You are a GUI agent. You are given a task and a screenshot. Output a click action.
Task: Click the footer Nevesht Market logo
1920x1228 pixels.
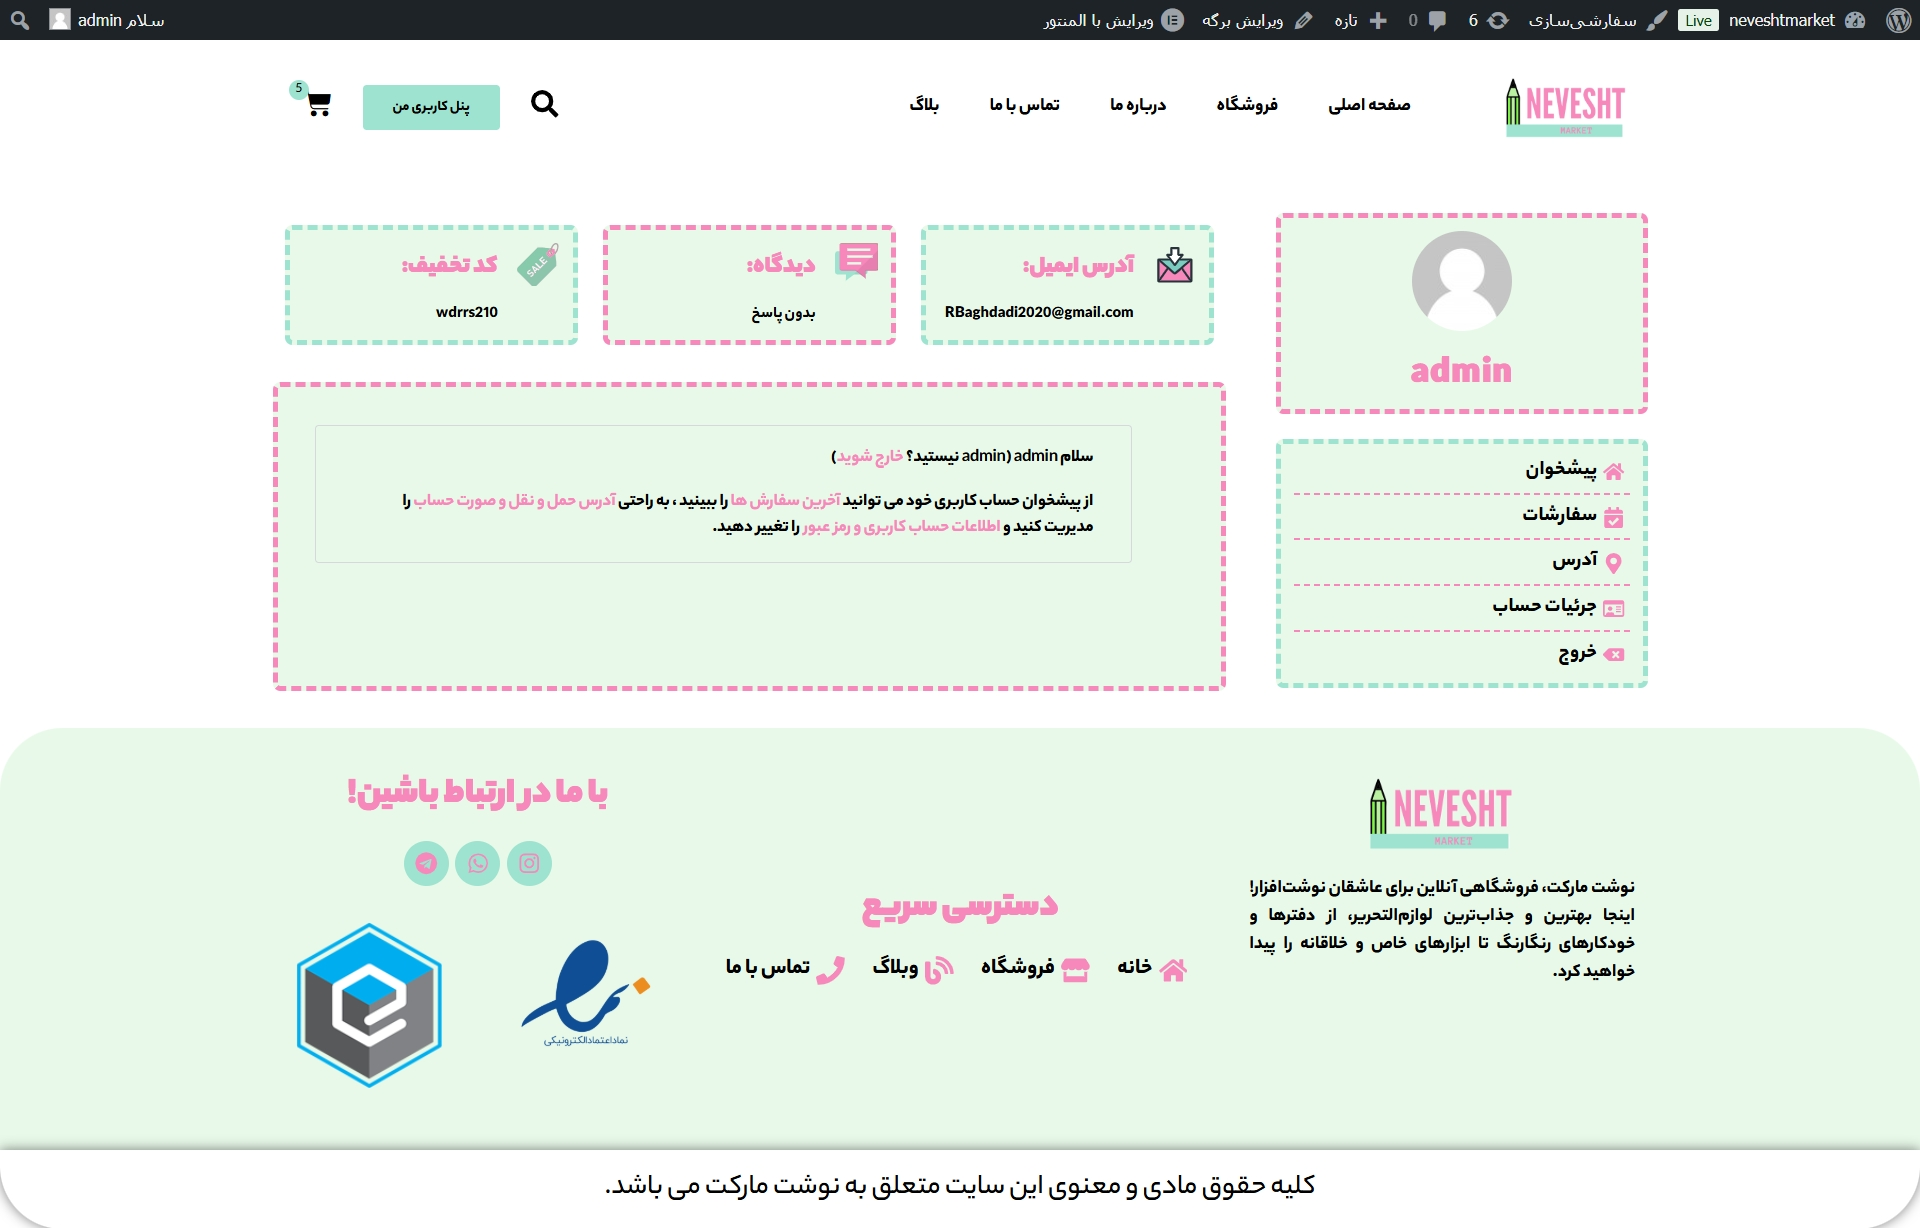1440,814
